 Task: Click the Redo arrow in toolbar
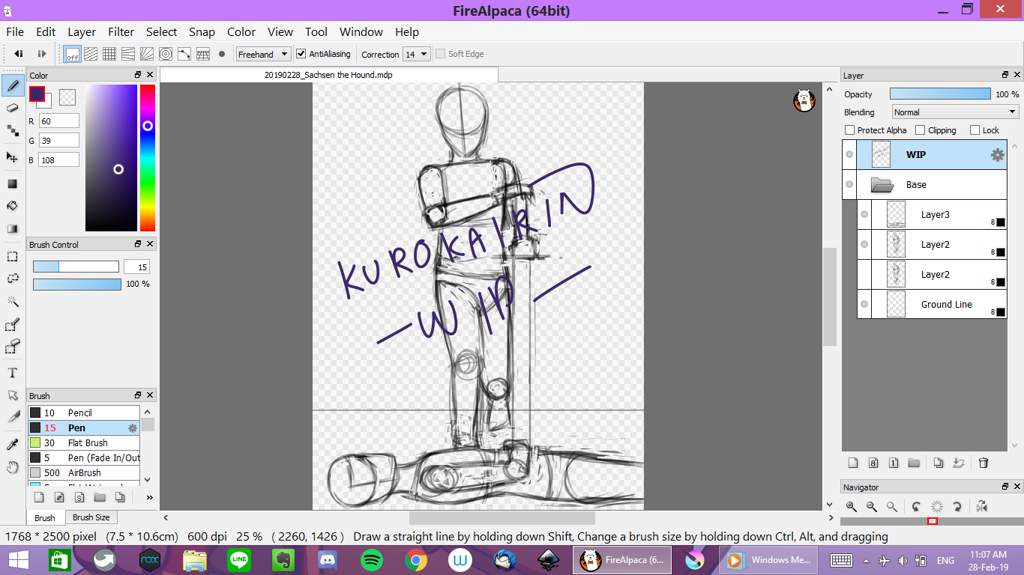coord(42,54)
